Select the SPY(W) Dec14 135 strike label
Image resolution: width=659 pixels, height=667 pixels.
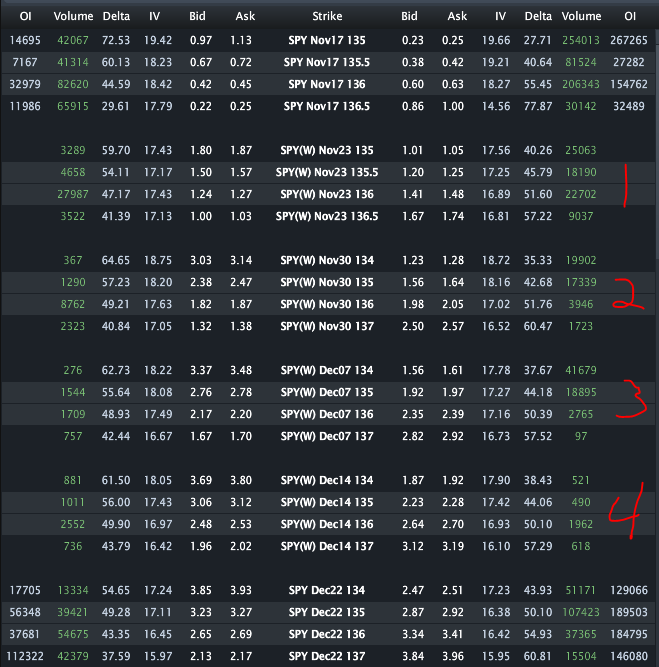pyautogui.click(x=327, y=502)
